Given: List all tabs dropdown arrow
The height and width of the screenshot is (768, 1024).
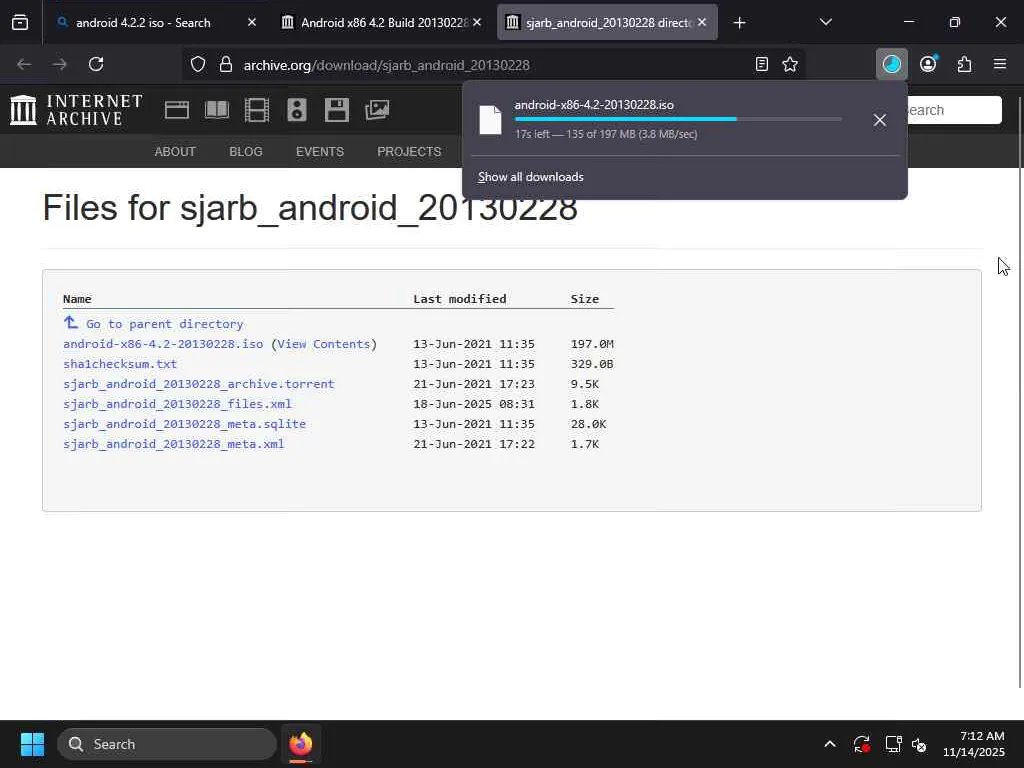Looking at the screenshot, I should tap(825, 22).
